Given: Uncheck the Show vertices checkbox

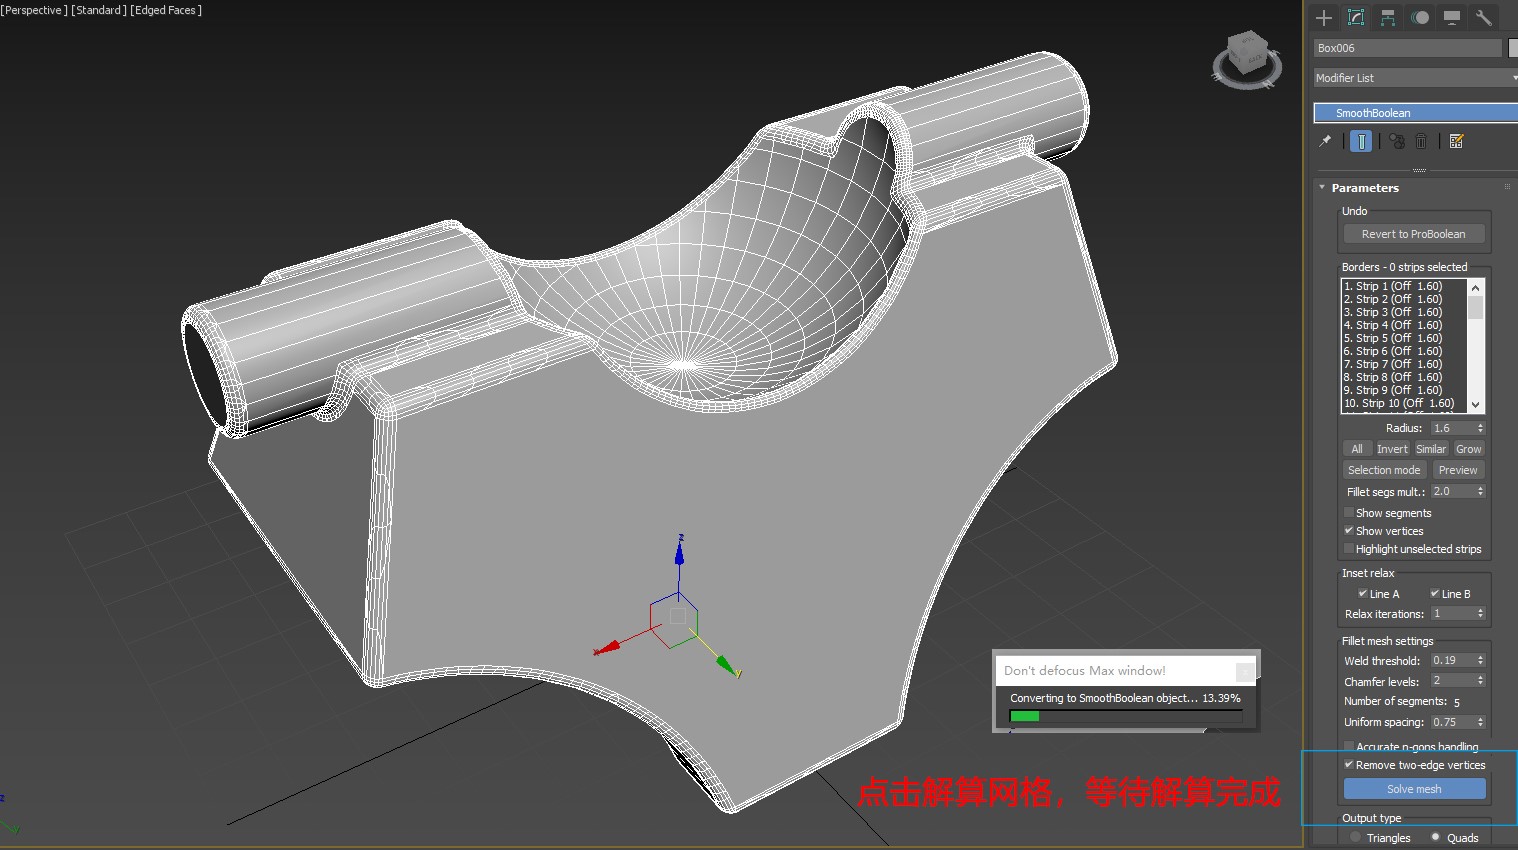Looking at the screenshot, I should coord(1349,531).
